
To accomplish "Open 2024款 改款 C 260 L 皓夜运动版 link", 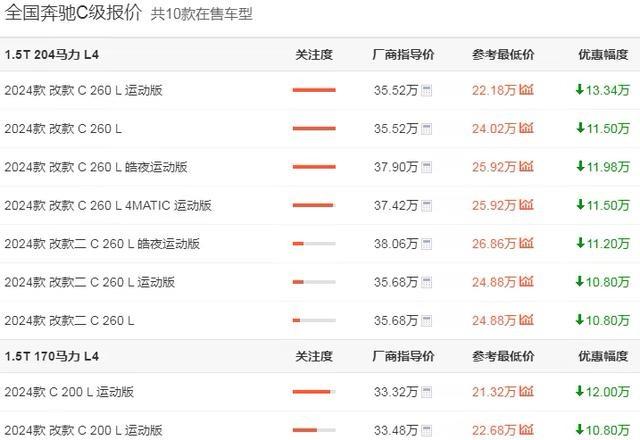I will click(96, 167).
